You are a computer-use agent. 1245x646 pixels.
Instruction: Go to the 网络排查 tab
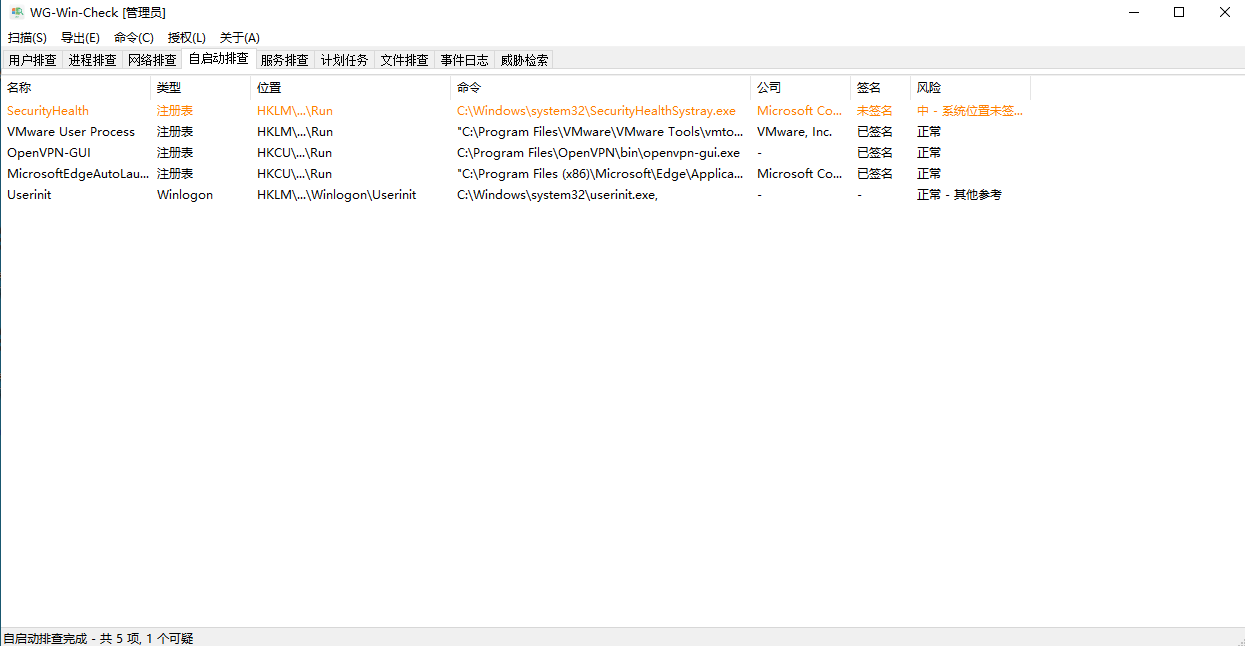[152, 60]
